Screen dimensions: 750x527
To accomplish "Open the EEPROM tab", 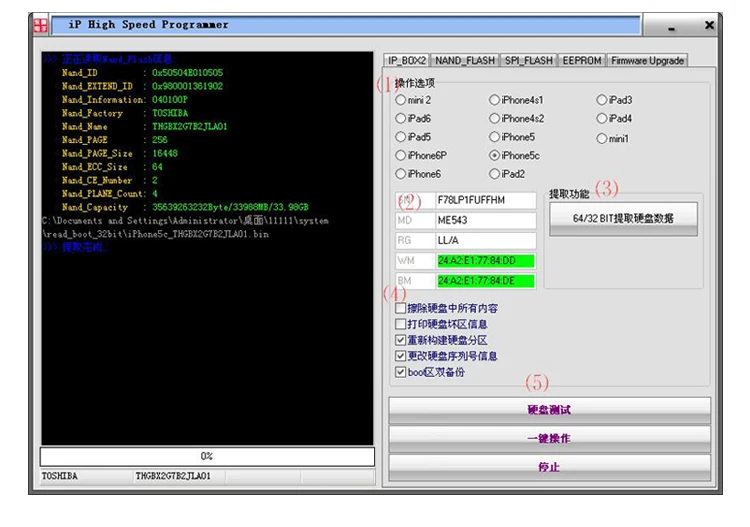I will click(582, 60).
